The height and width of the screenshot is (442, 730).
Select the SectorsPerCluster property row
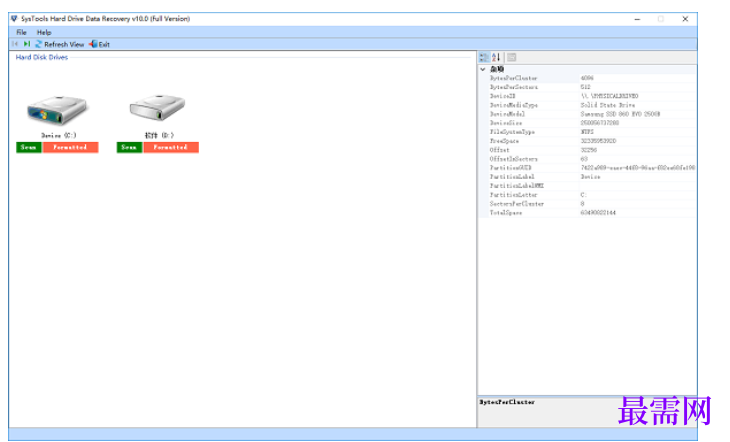point(591,204)
